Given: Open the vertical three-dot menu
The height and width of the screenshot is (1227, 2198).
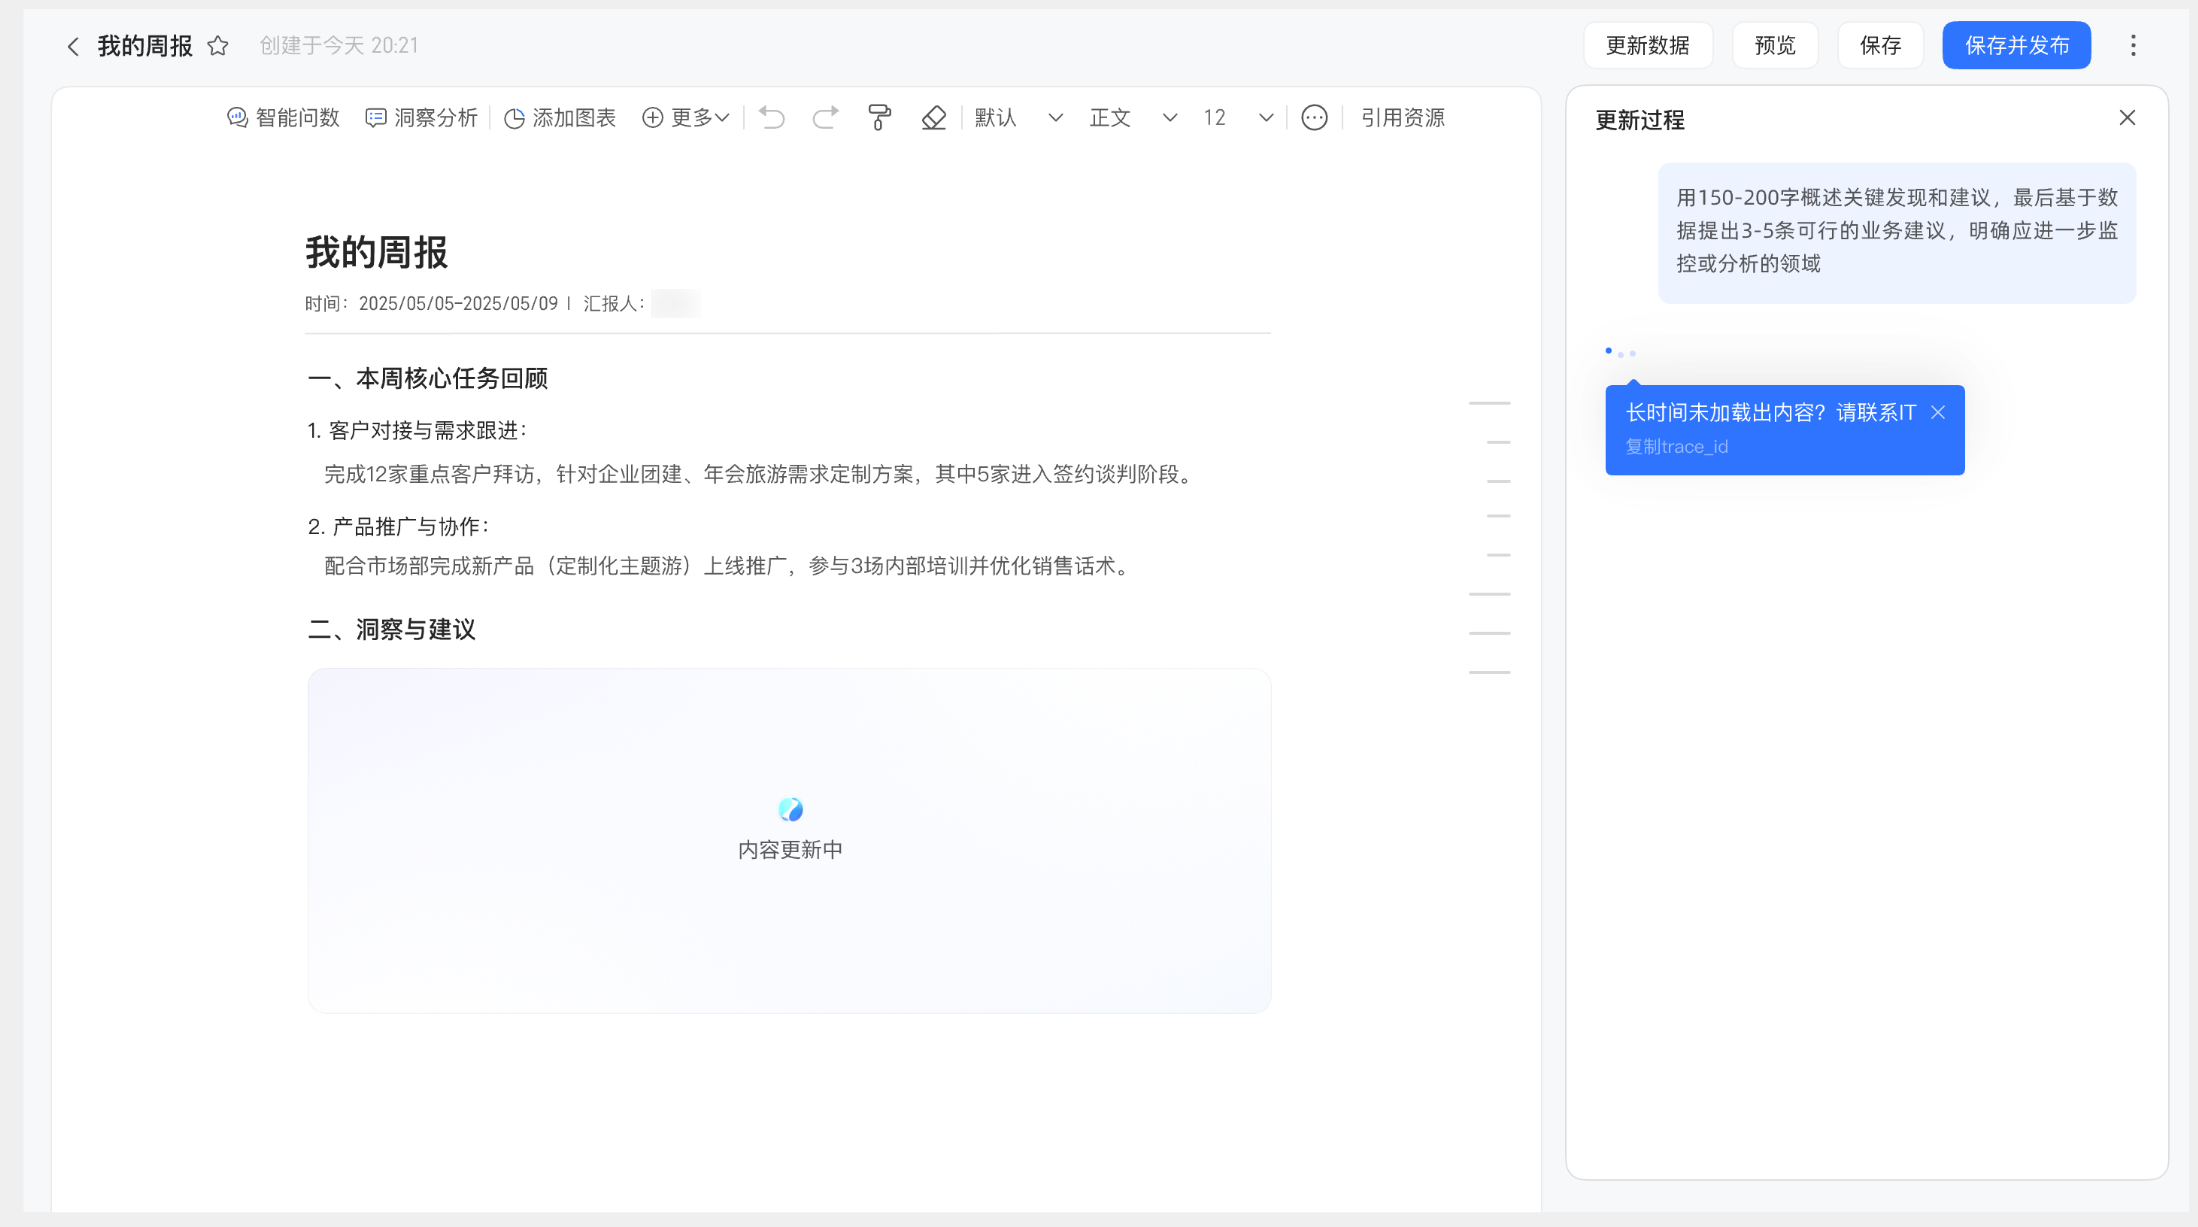Looking at the screenshot, I should (x=2133, y=45).
